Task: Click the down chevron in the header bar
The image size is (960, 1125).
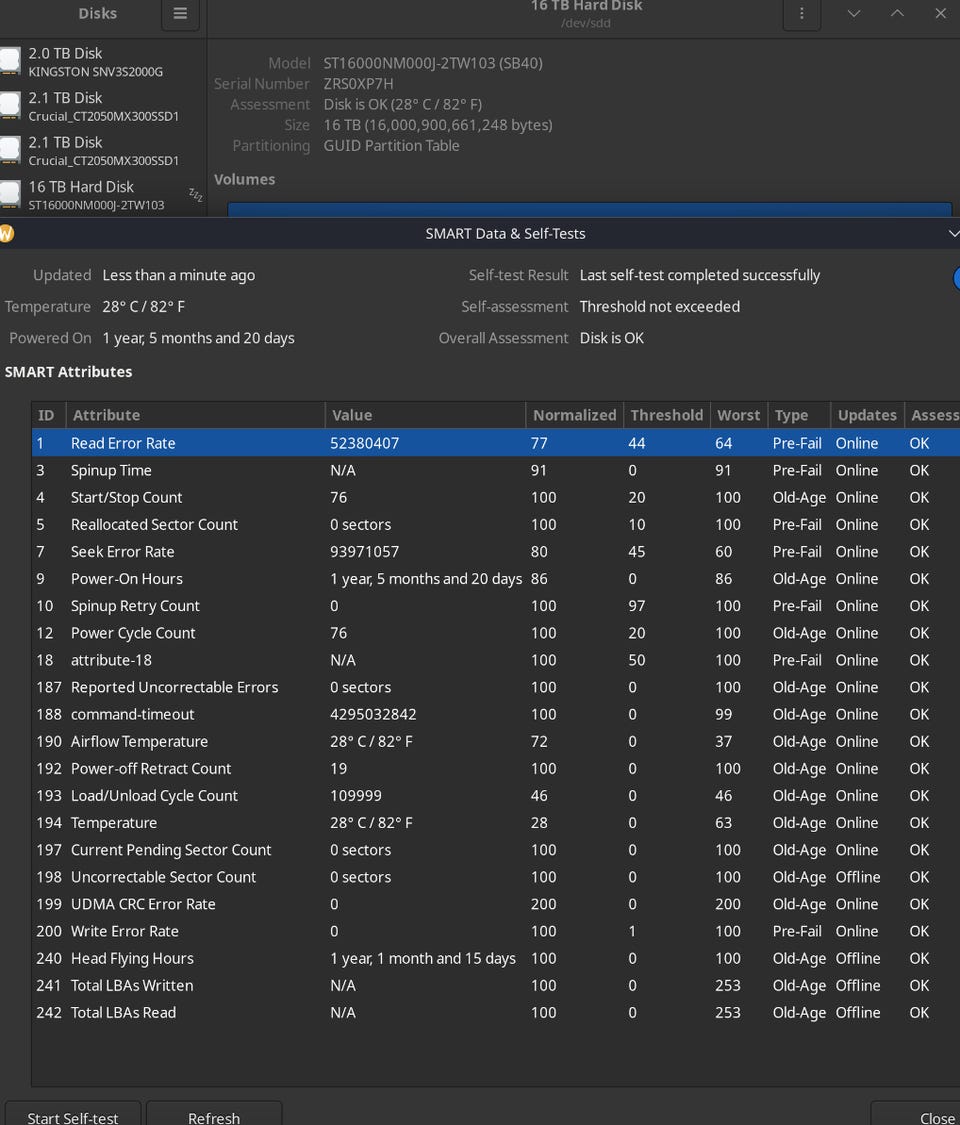Action: 854,14
